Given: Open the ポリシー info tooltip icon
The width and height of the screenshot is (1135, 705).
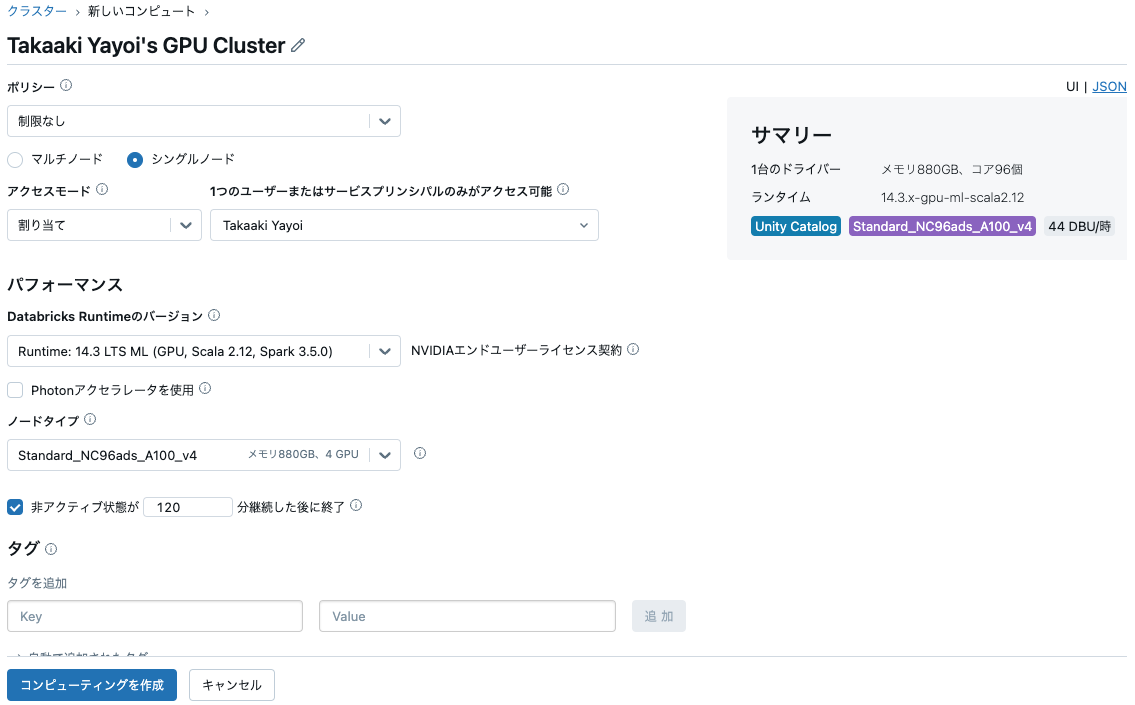Looking at the screenshot, I should pos(66,85).
